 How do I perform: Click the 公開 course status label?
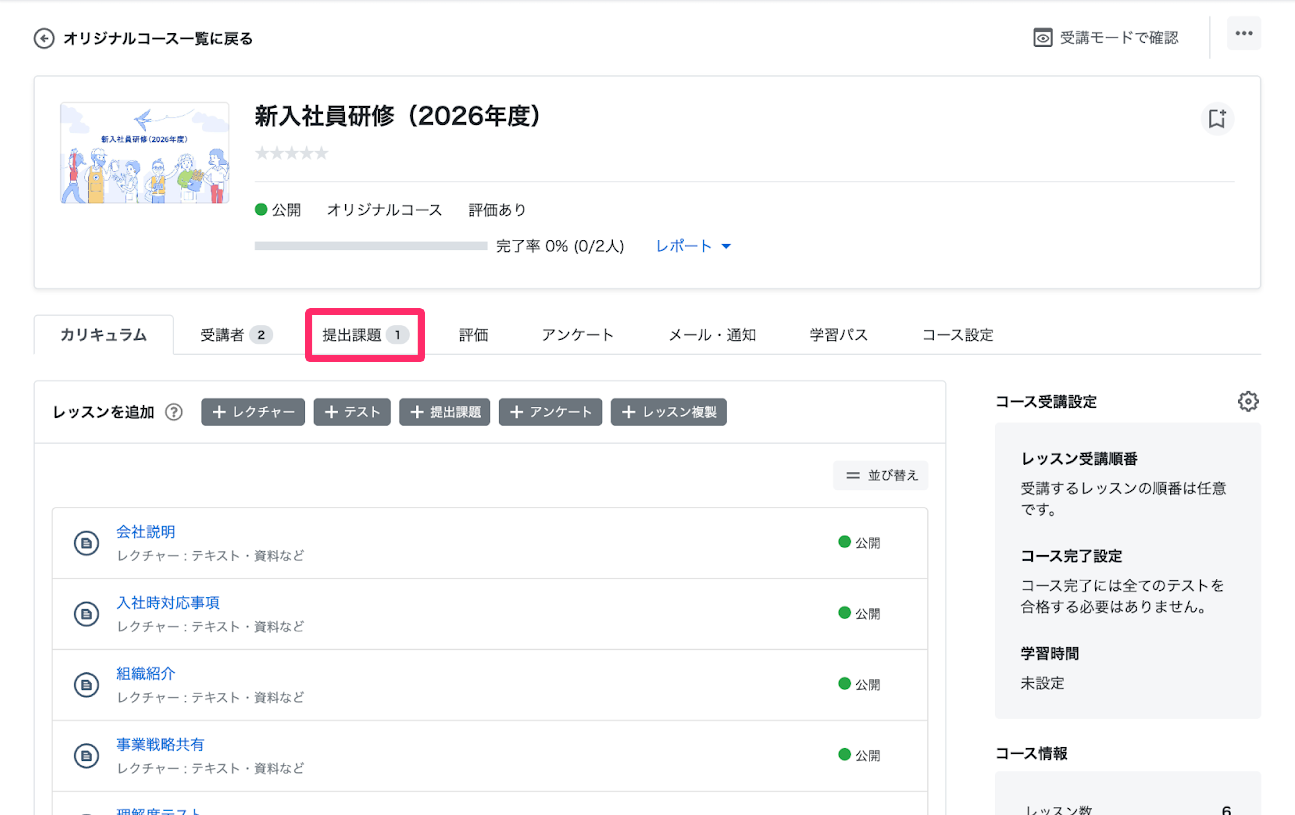(x=278, y=210)
